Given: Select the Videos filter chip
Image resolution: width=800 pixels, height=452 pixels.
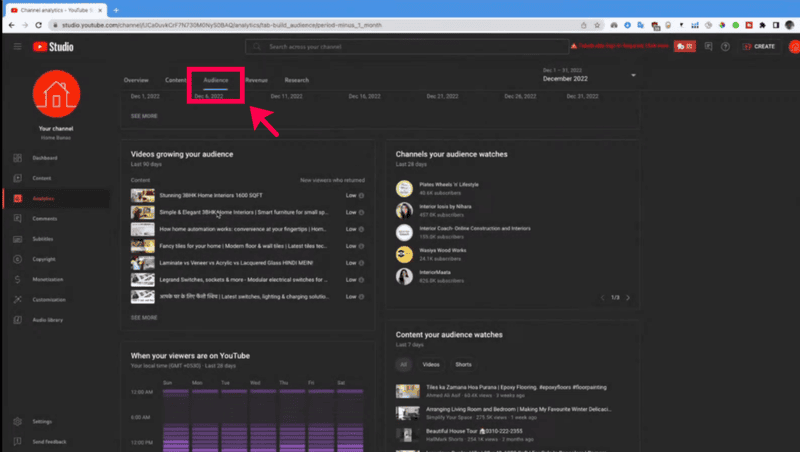Looking at the screenshot, I should coord(431,365).
